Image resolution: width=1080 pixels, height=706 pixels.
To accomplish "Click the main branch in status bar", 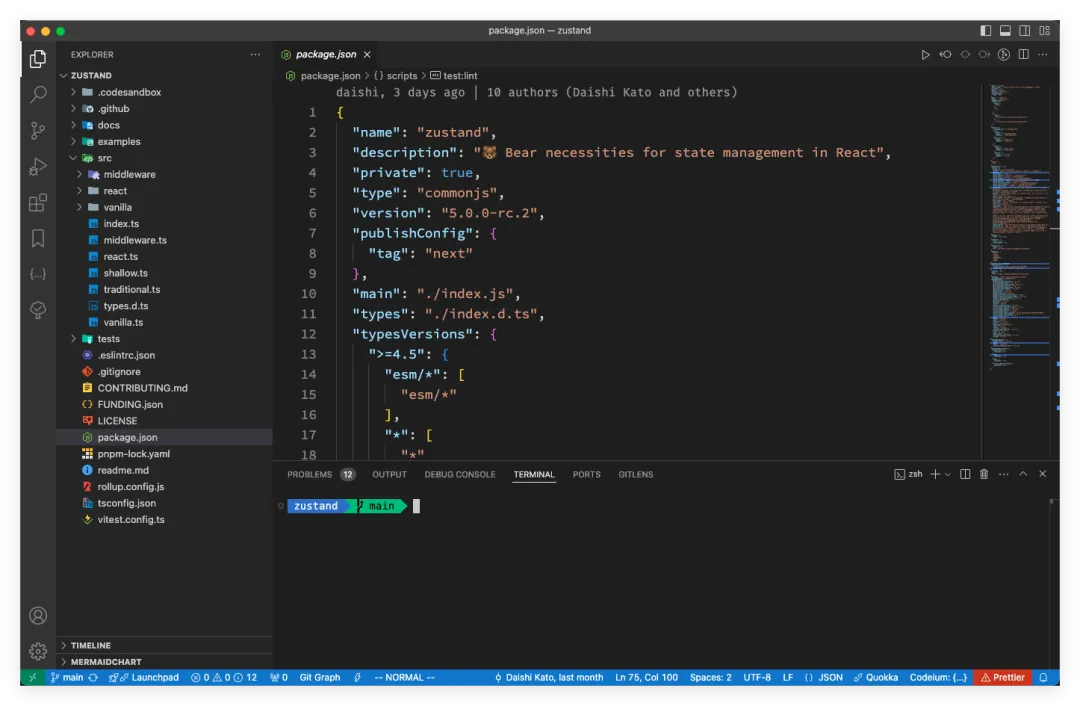I will [x=67, y=678].
